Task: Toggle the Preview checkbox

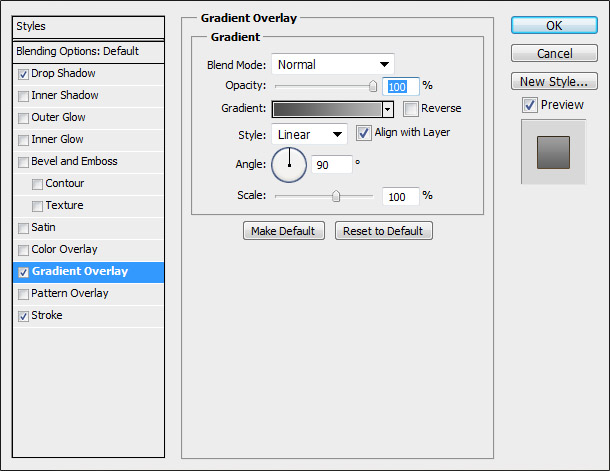Action: (530, 105)
